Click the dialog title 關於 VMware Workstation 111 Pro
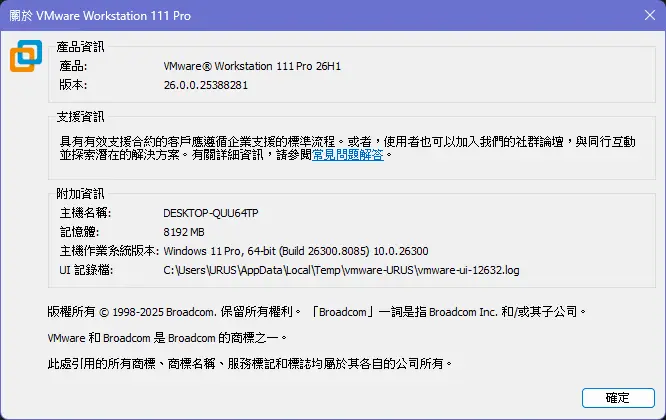This screenshot has width=666, height=420. (x=100, y=16)
